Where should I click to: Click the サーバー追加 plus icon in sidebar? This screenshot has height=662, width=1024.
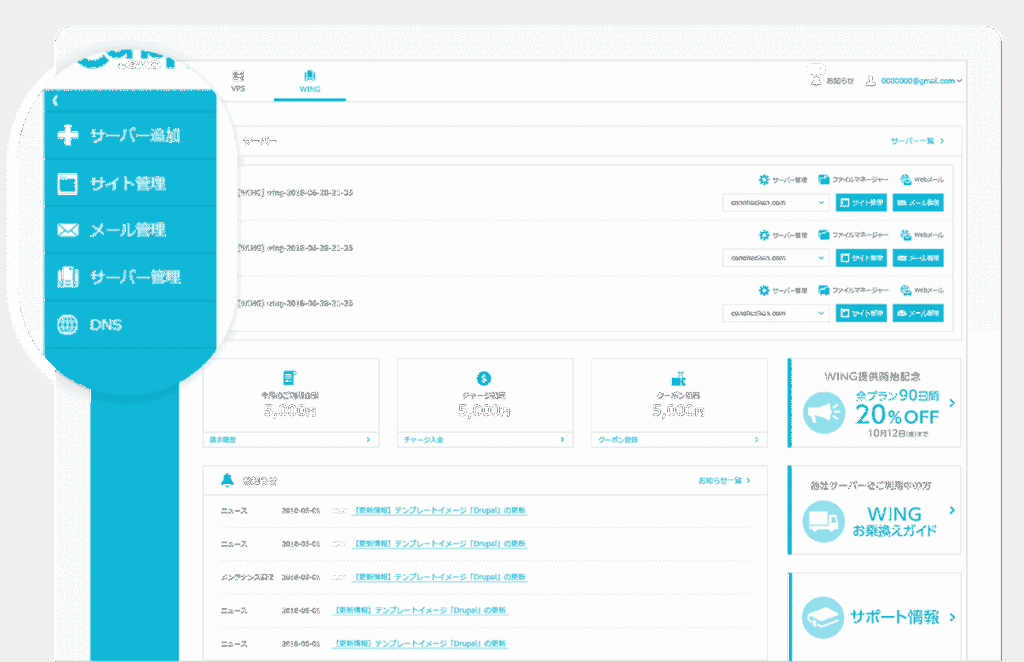(68, 135)
